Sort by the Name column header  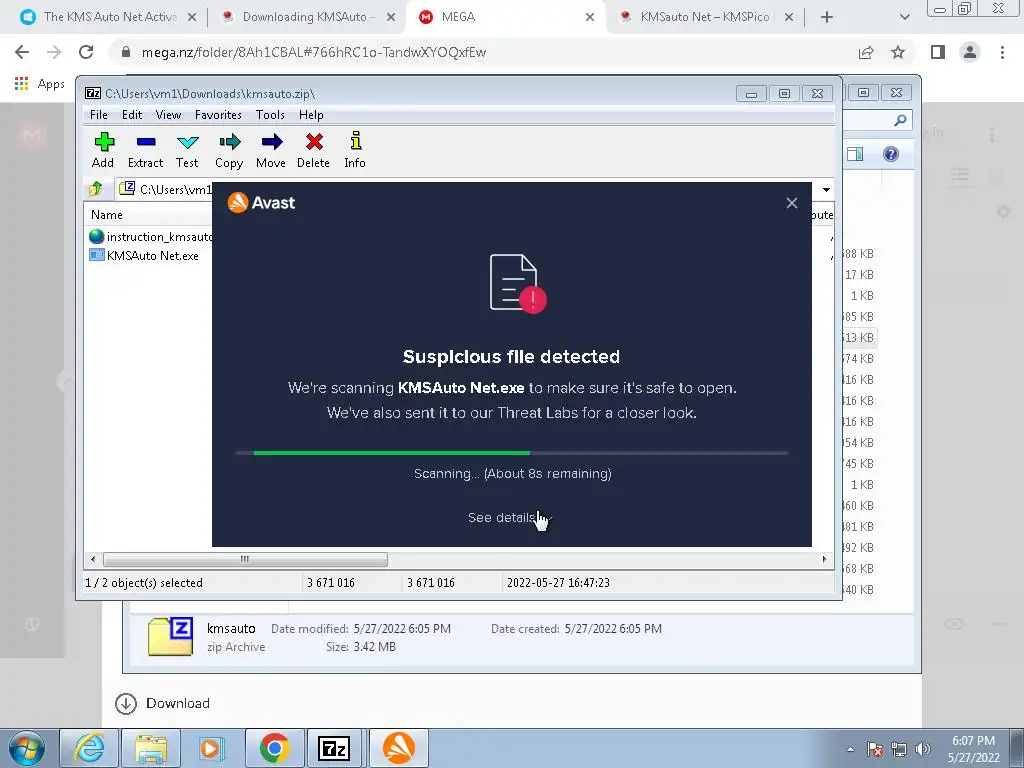106,215
